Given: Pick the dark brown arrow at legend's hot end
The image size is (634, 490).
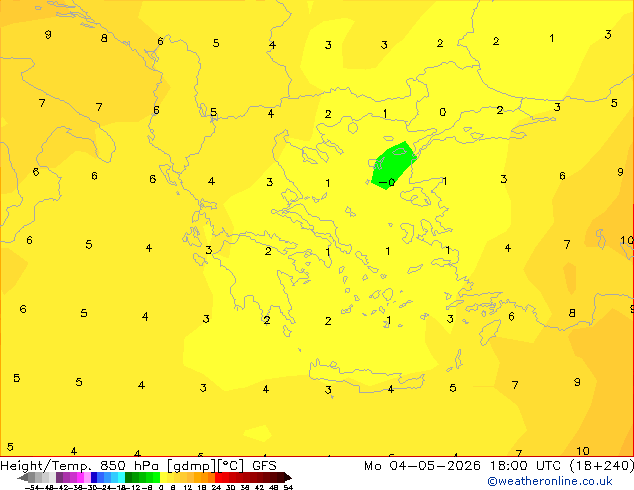Looking at the screenshot, I should coord(288,477).
